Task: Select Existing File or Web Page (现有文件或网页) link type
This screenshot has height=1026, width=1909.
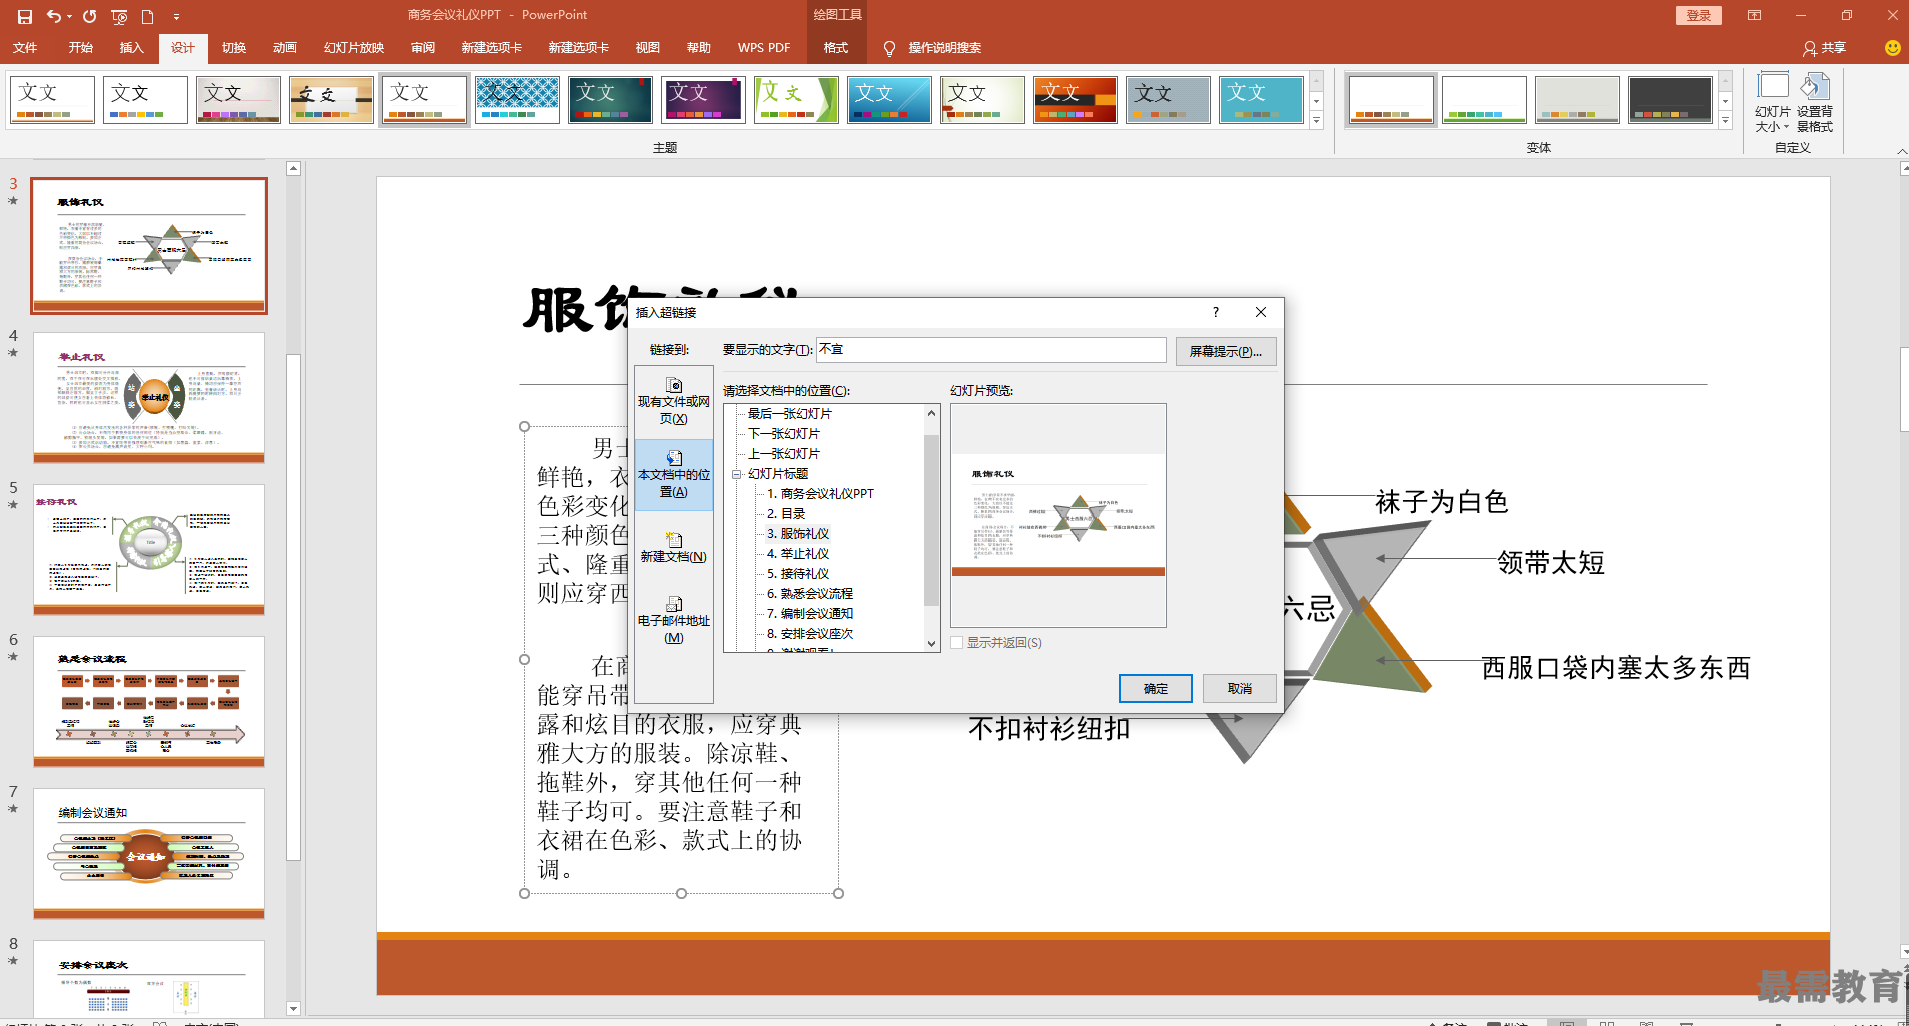Action: click(674, 402)
